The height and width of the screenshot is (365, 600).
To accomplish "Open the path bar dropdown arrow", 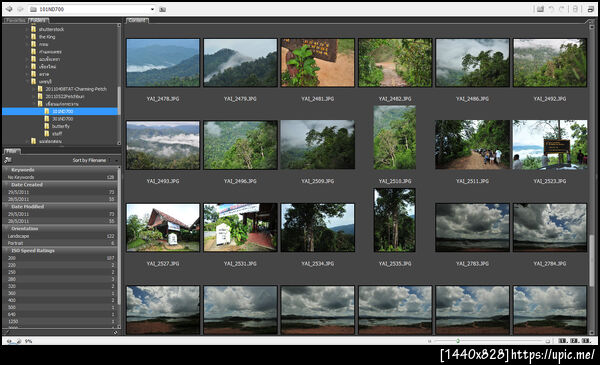I will [x=152, y=9].
